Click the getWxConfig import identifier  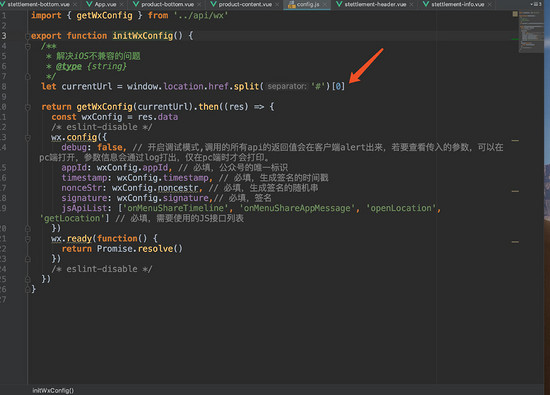tap(104, 16)
